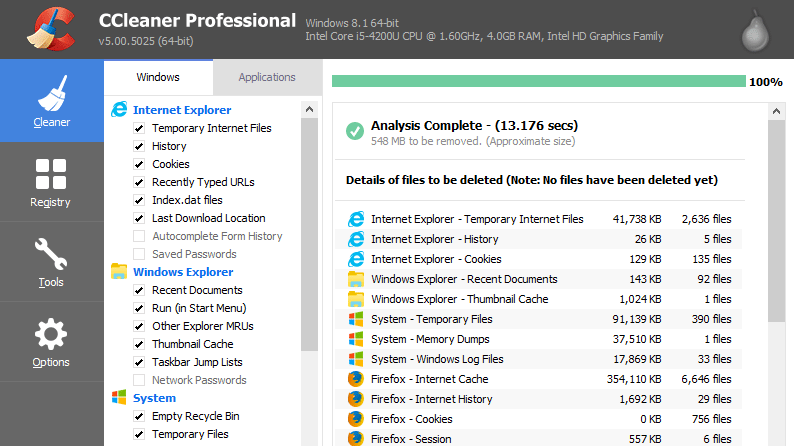Click folder icon beside Recent Documents result
795x446 pixels.
click(356, 279)
